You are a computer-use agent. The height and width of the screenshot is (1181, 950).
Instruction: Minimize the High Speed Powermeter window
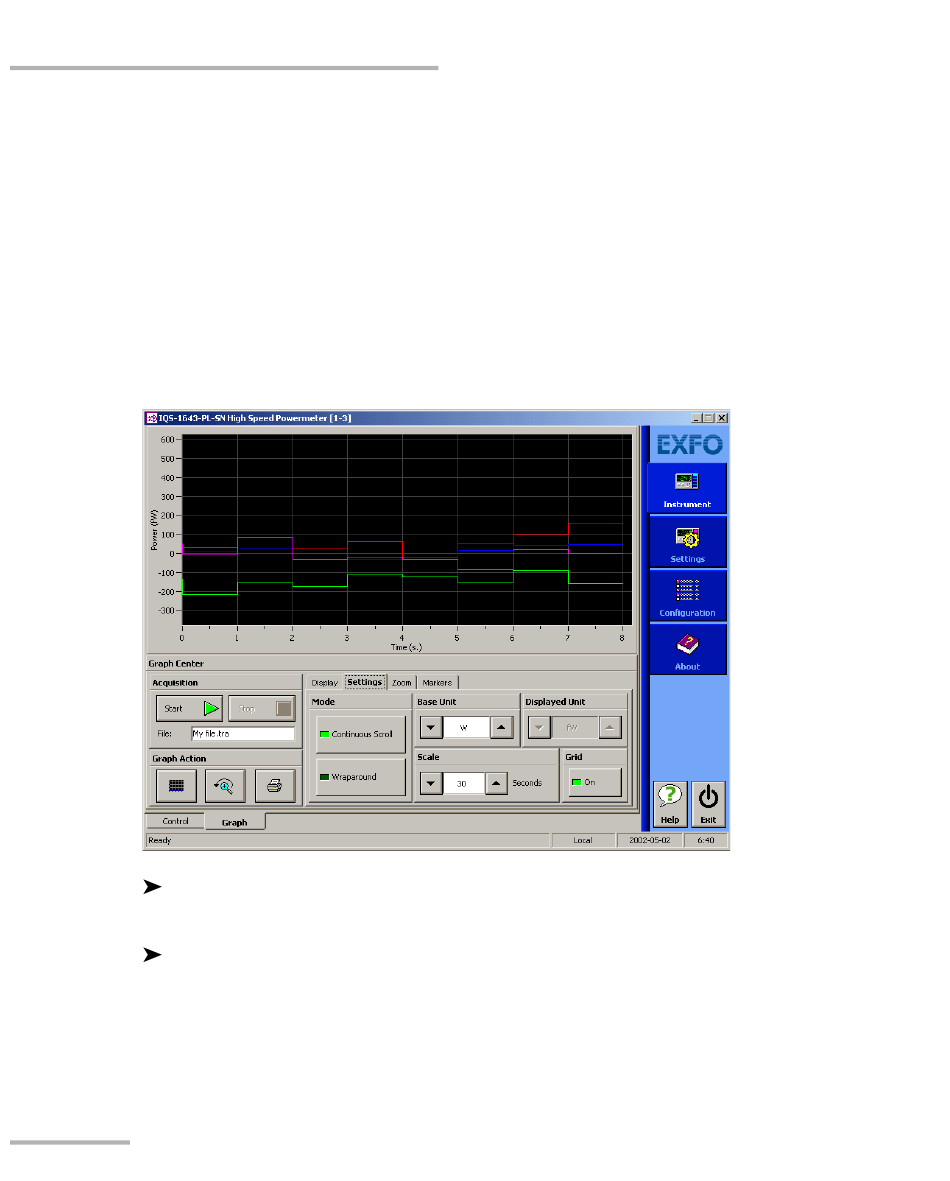coord(697,418)
